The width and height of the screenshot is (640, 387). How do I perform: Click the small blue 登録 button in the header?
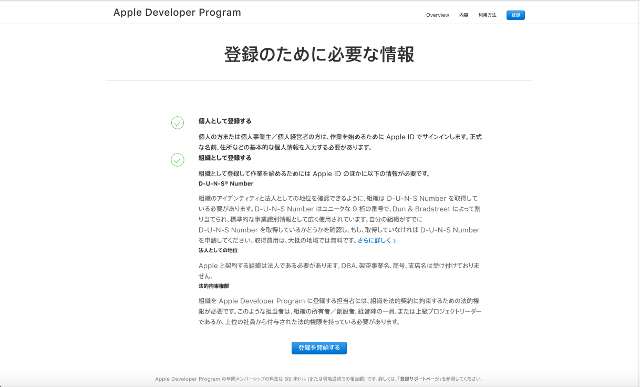click(x=516, y=15)
